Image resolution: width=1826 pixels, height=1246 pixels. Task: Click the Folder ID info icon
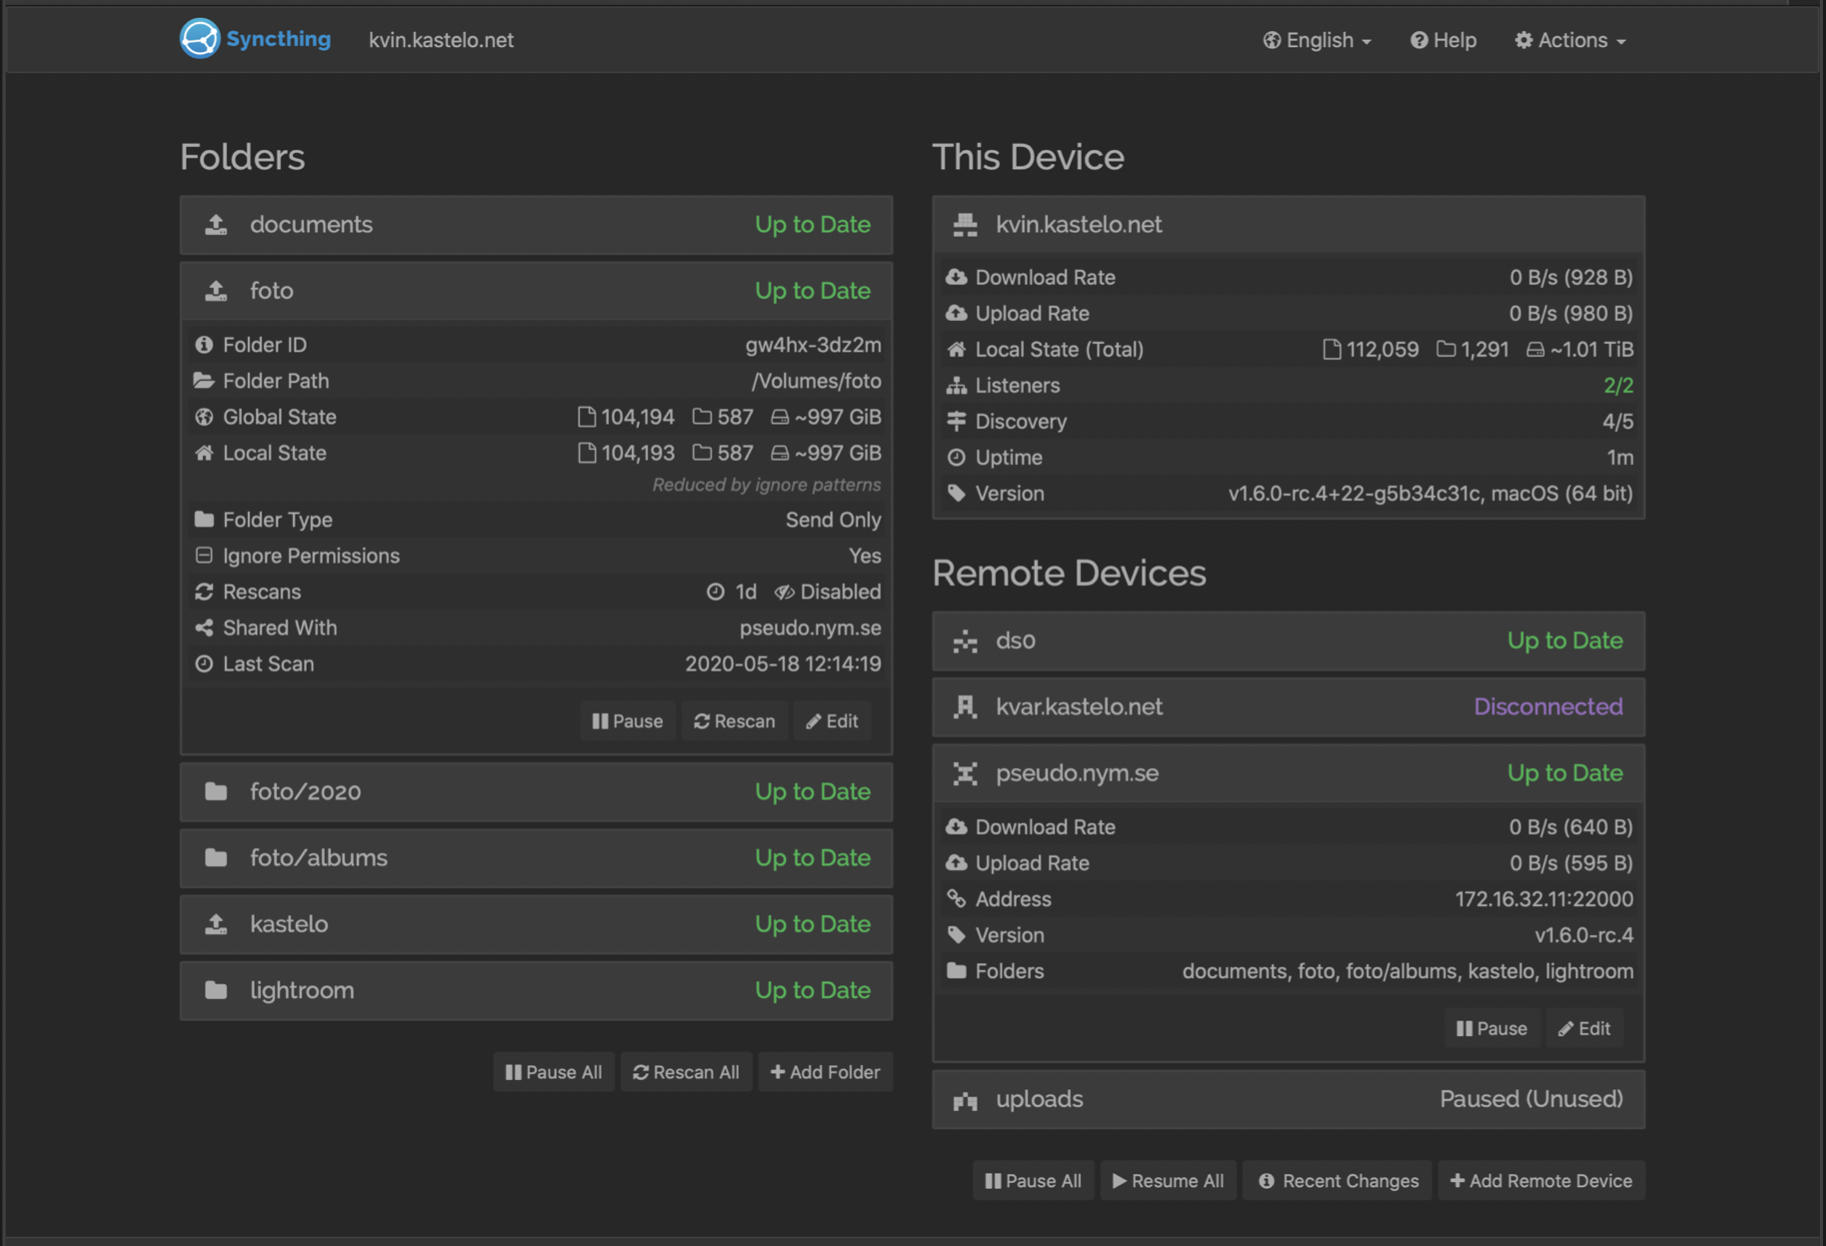204,344
